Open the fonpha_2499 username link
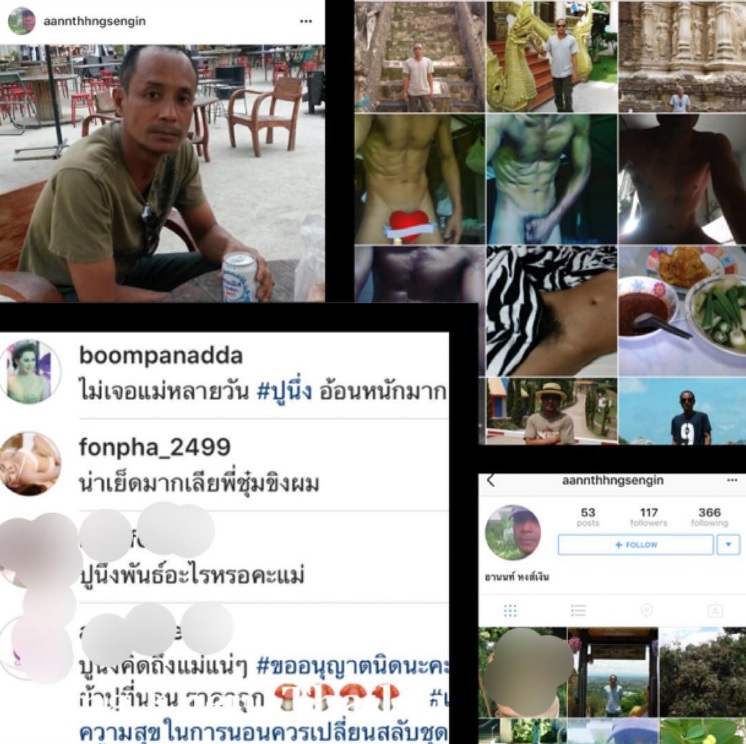The width and height of the screenshot is (746, 744). pyautogui.click(x=155, y=447)
